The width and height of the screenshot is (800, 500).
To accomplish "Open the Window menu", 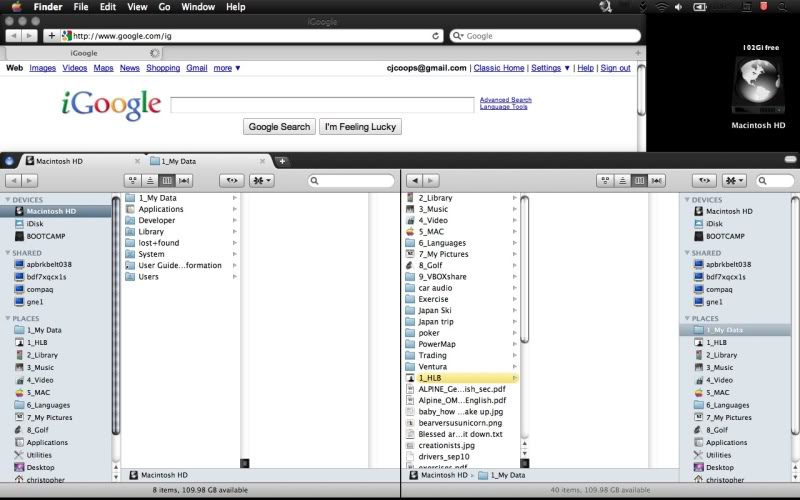I will point(198,7).
